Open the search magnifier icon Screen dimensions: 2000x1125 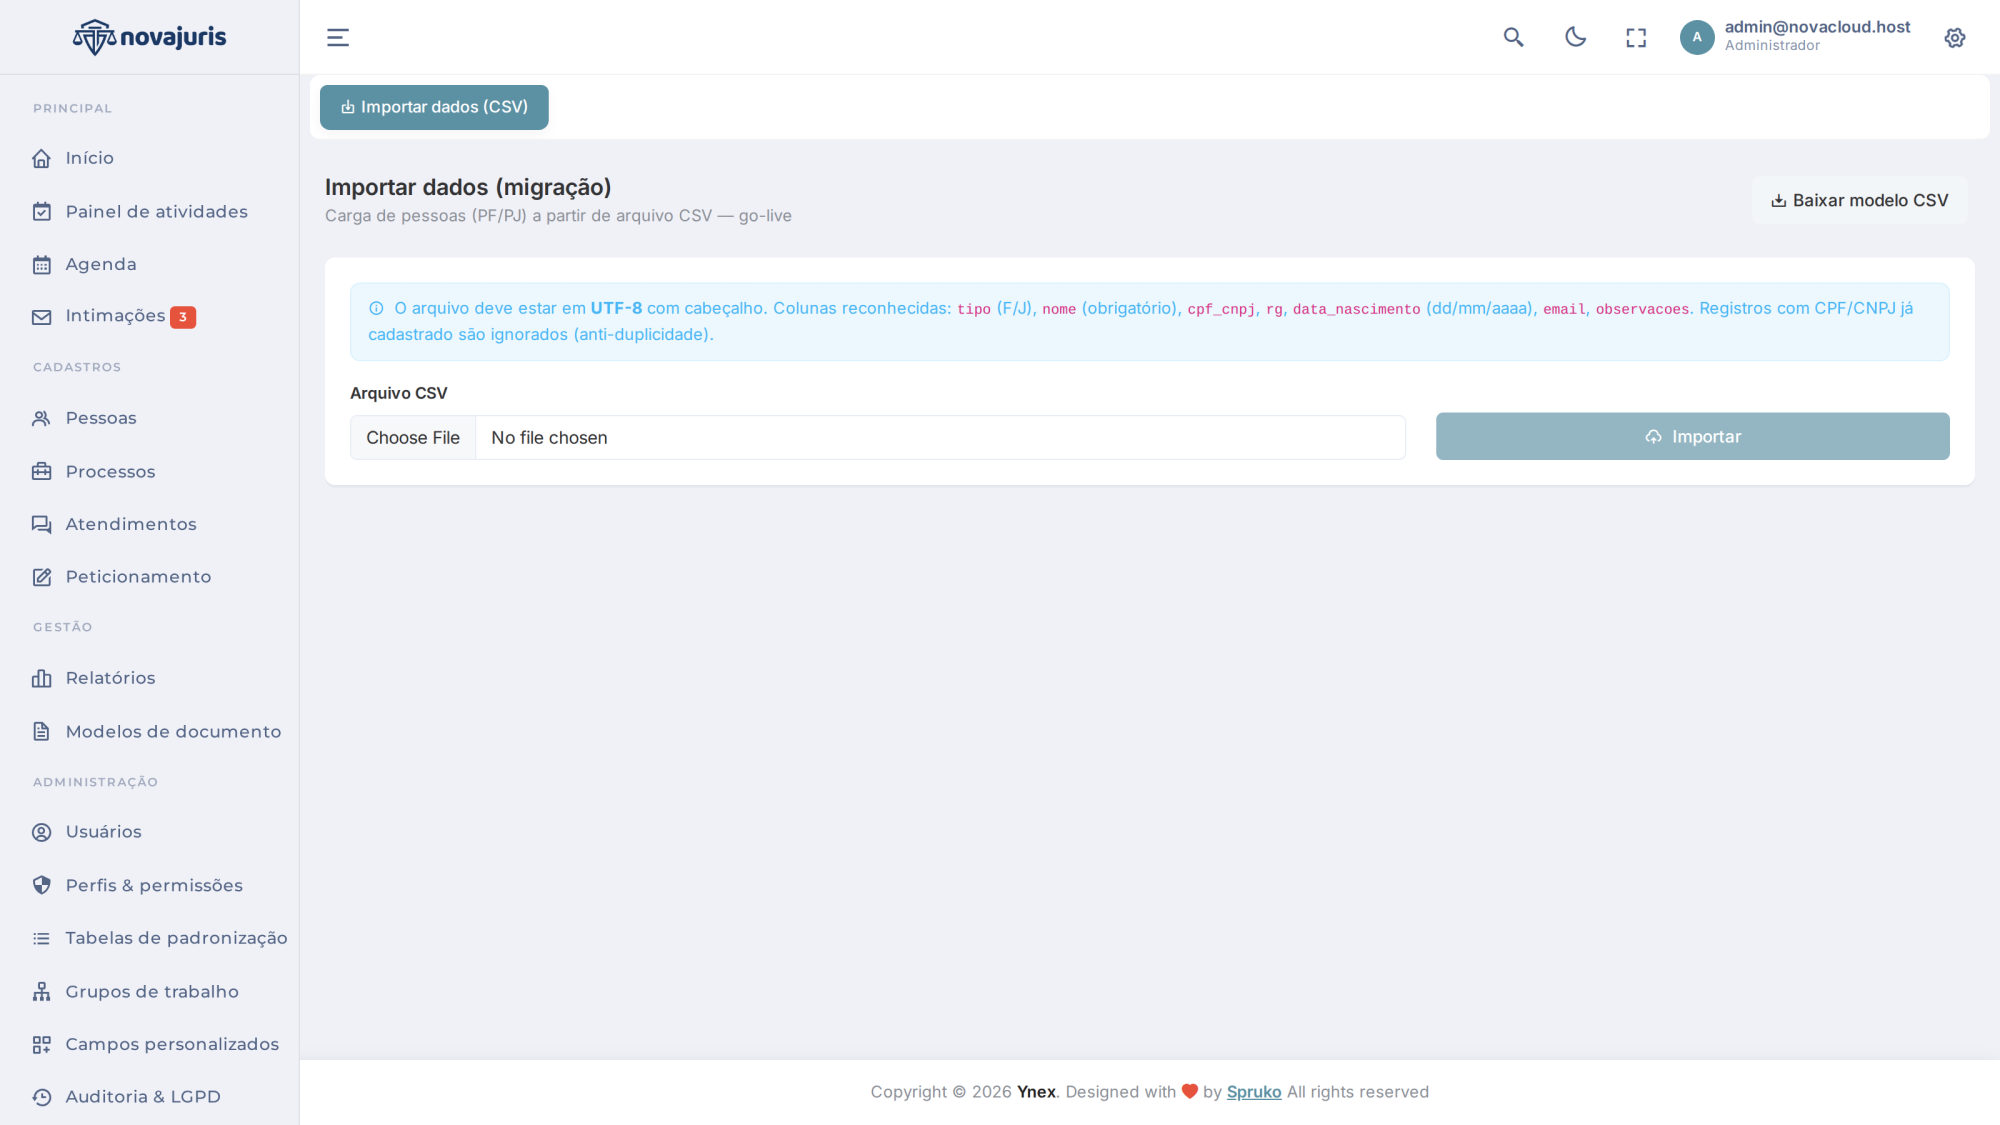point(1513,37)
